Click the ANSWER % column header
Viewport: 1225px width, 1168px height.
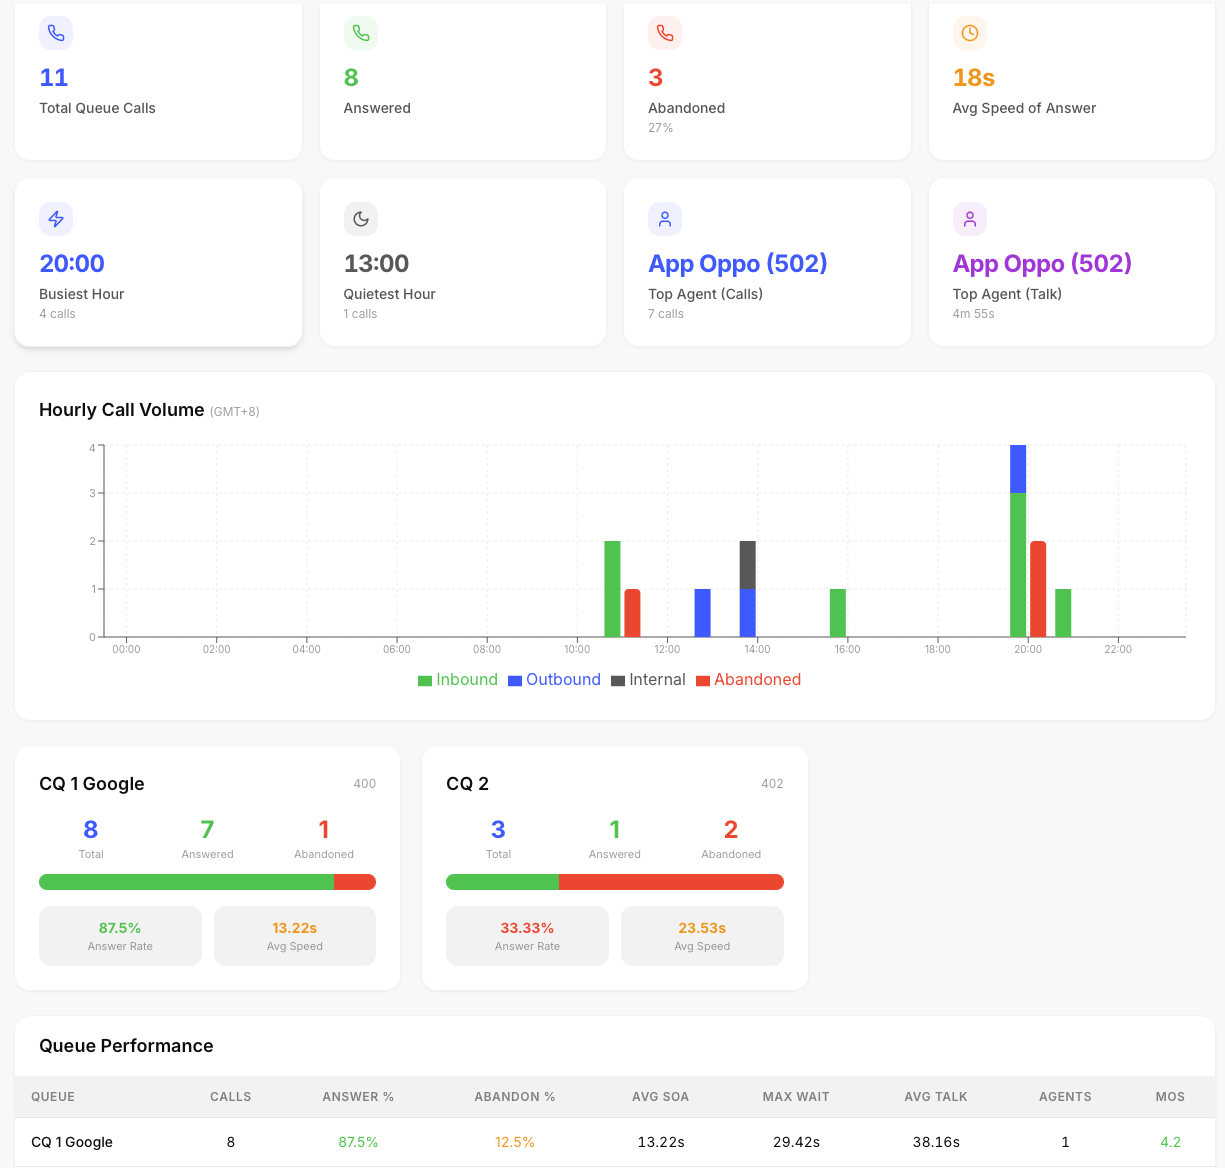coord(358,1097)
